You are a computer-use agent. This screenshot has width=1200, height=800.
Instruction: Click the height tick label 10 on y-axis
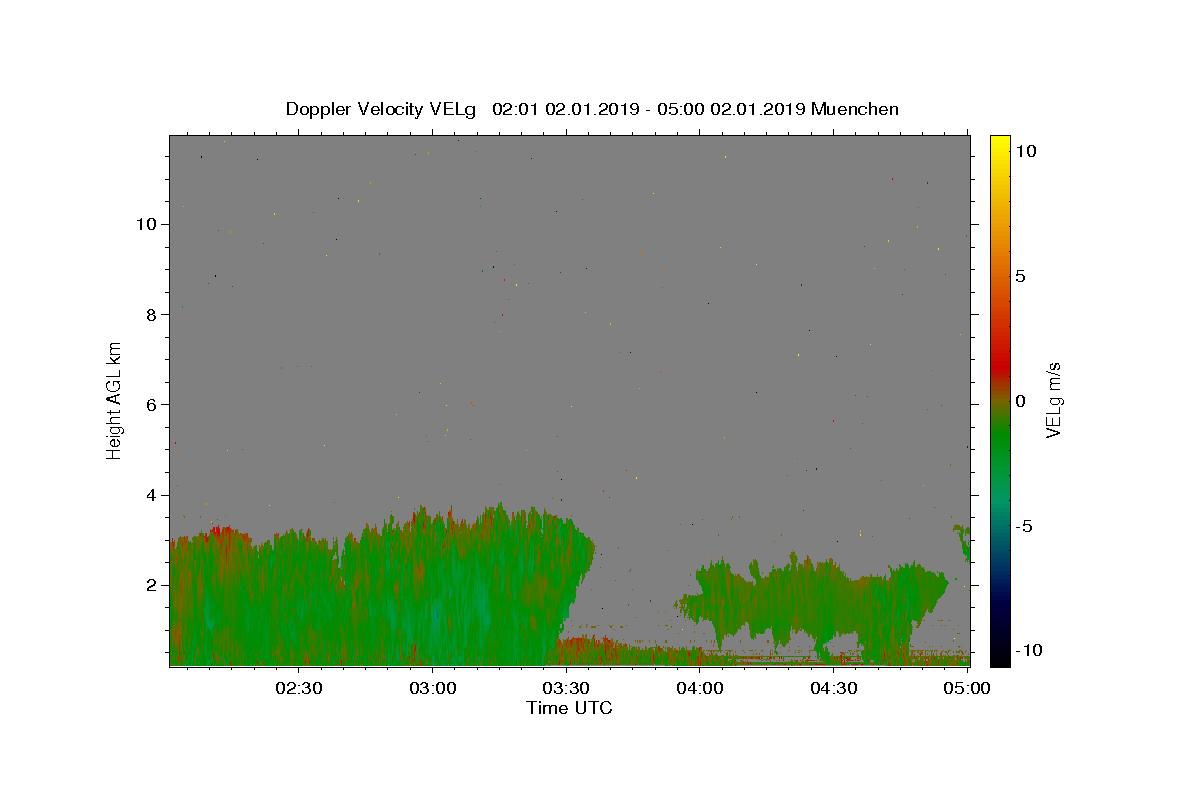tap(146, 224)
